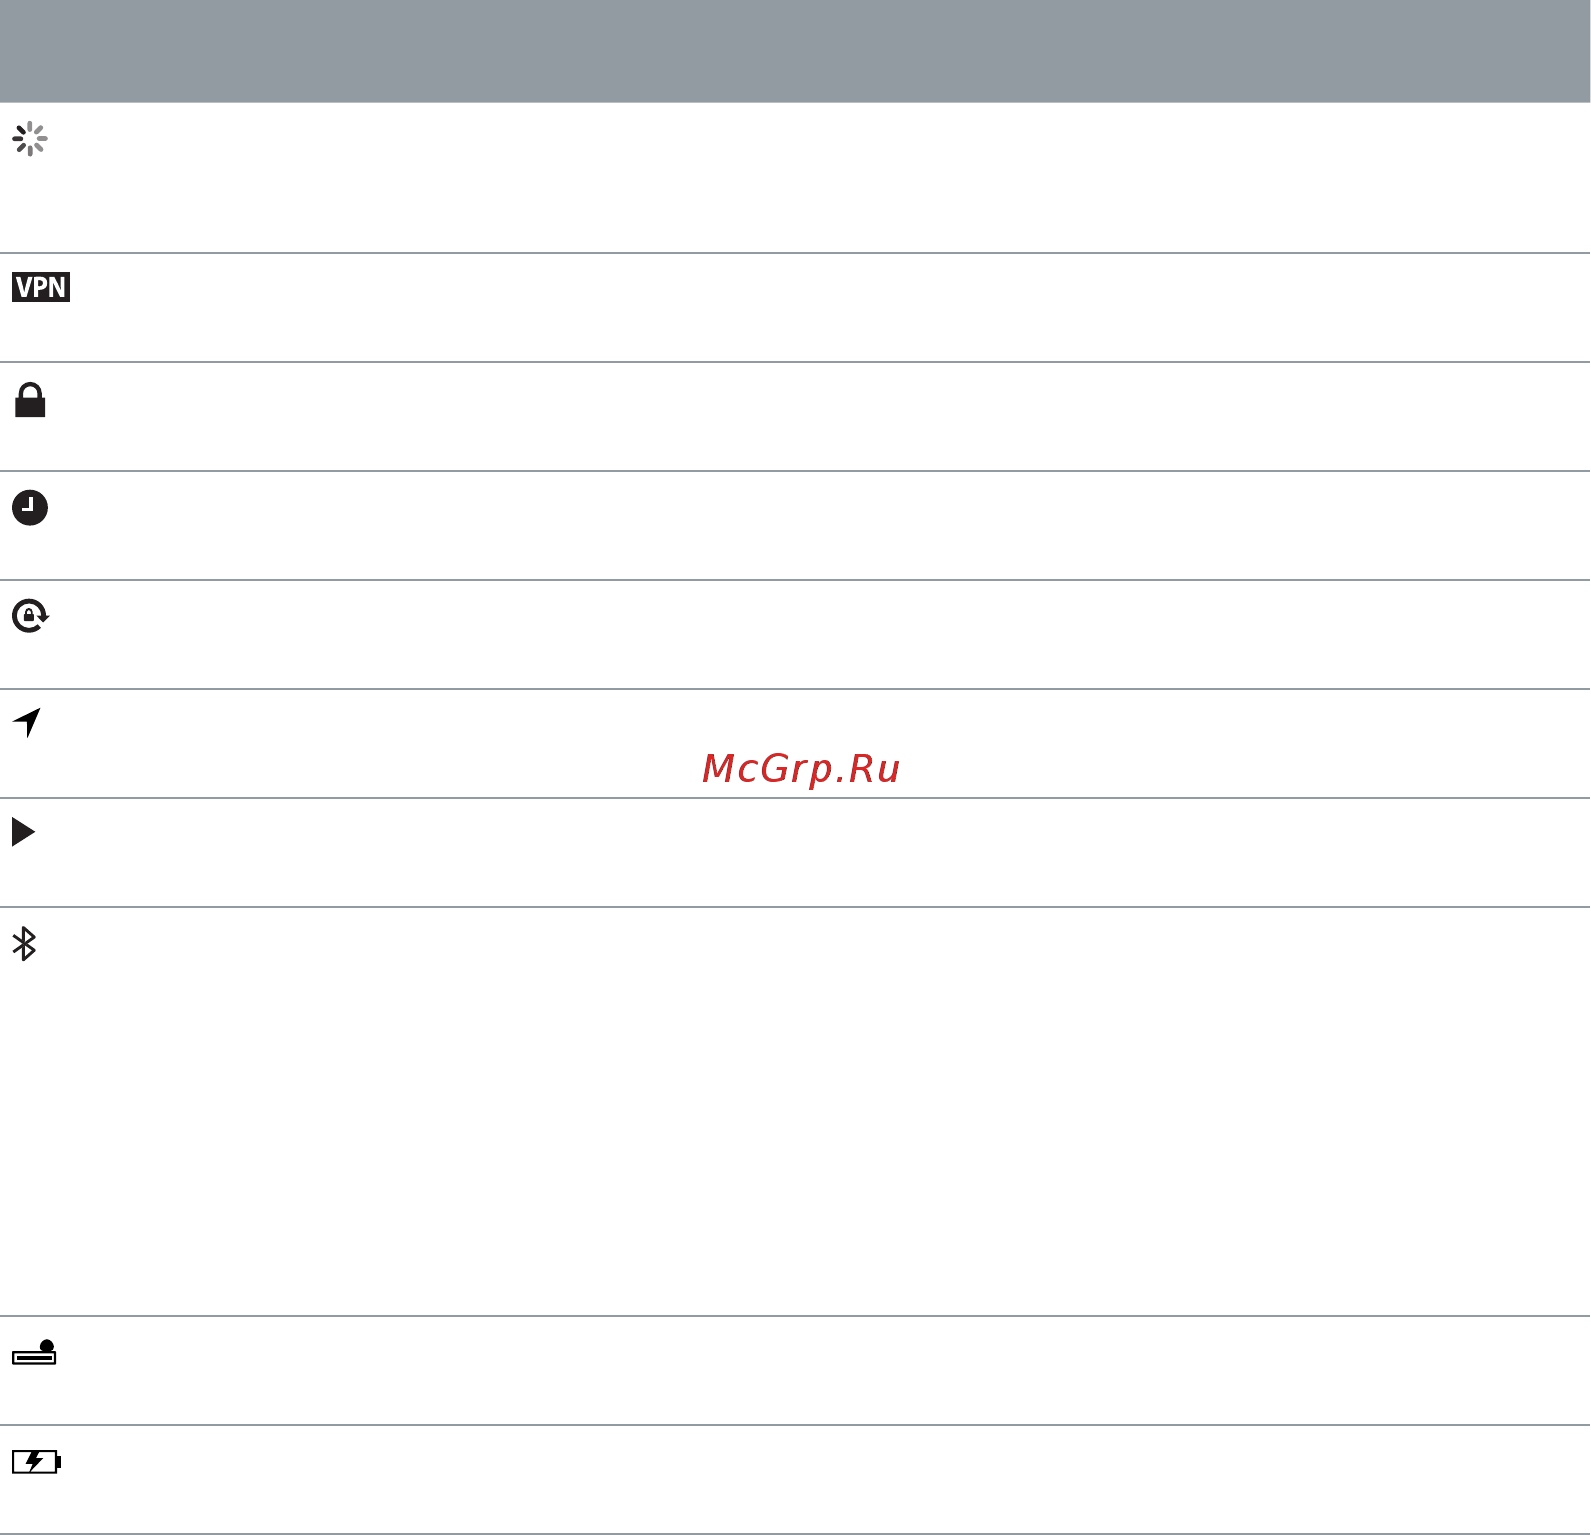Image resolution: width=1591 pixels, height=1535 pixels.
Task: Click blank cell in the alarm clock row
Action: [830, 526]
